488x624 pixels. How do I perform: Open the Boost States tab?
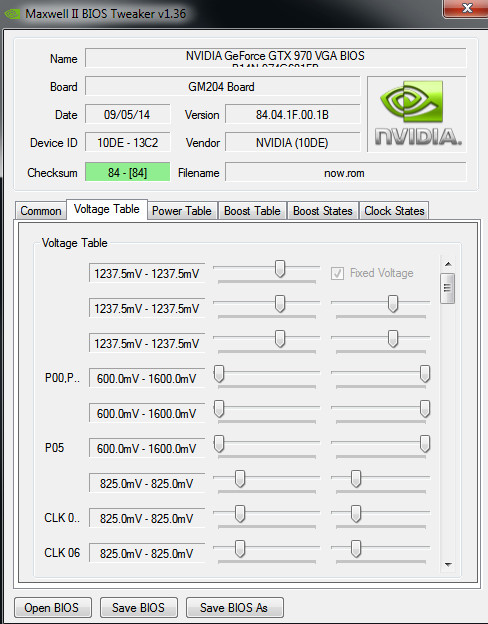point(323,211)
